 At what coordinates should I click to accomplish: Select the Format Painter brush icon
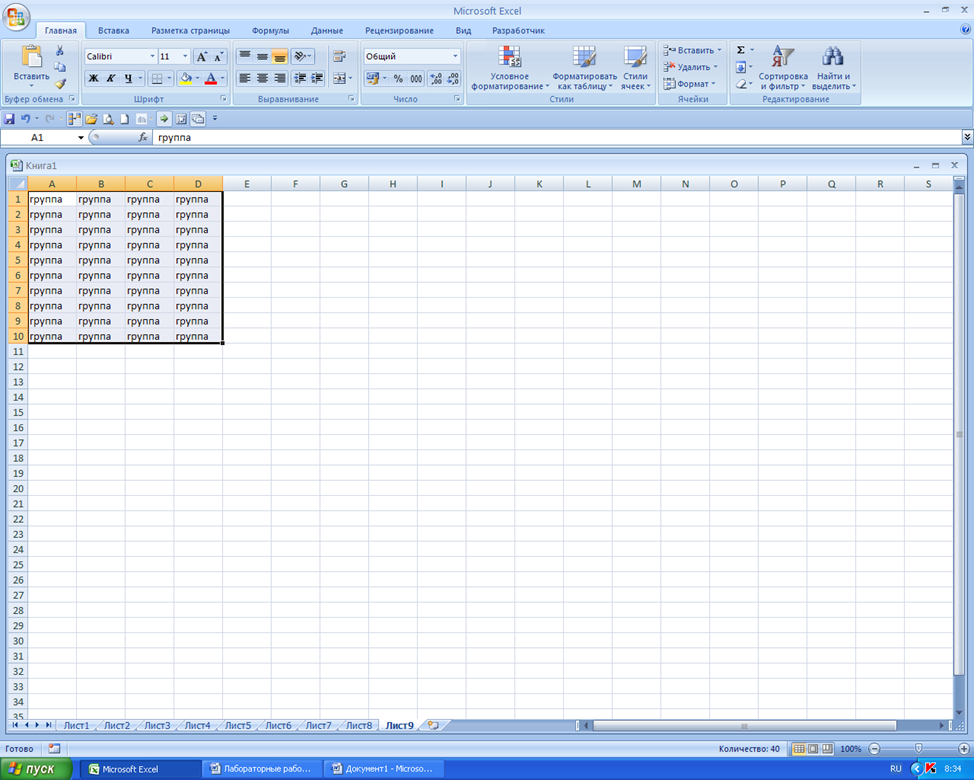tap(60, 83)
